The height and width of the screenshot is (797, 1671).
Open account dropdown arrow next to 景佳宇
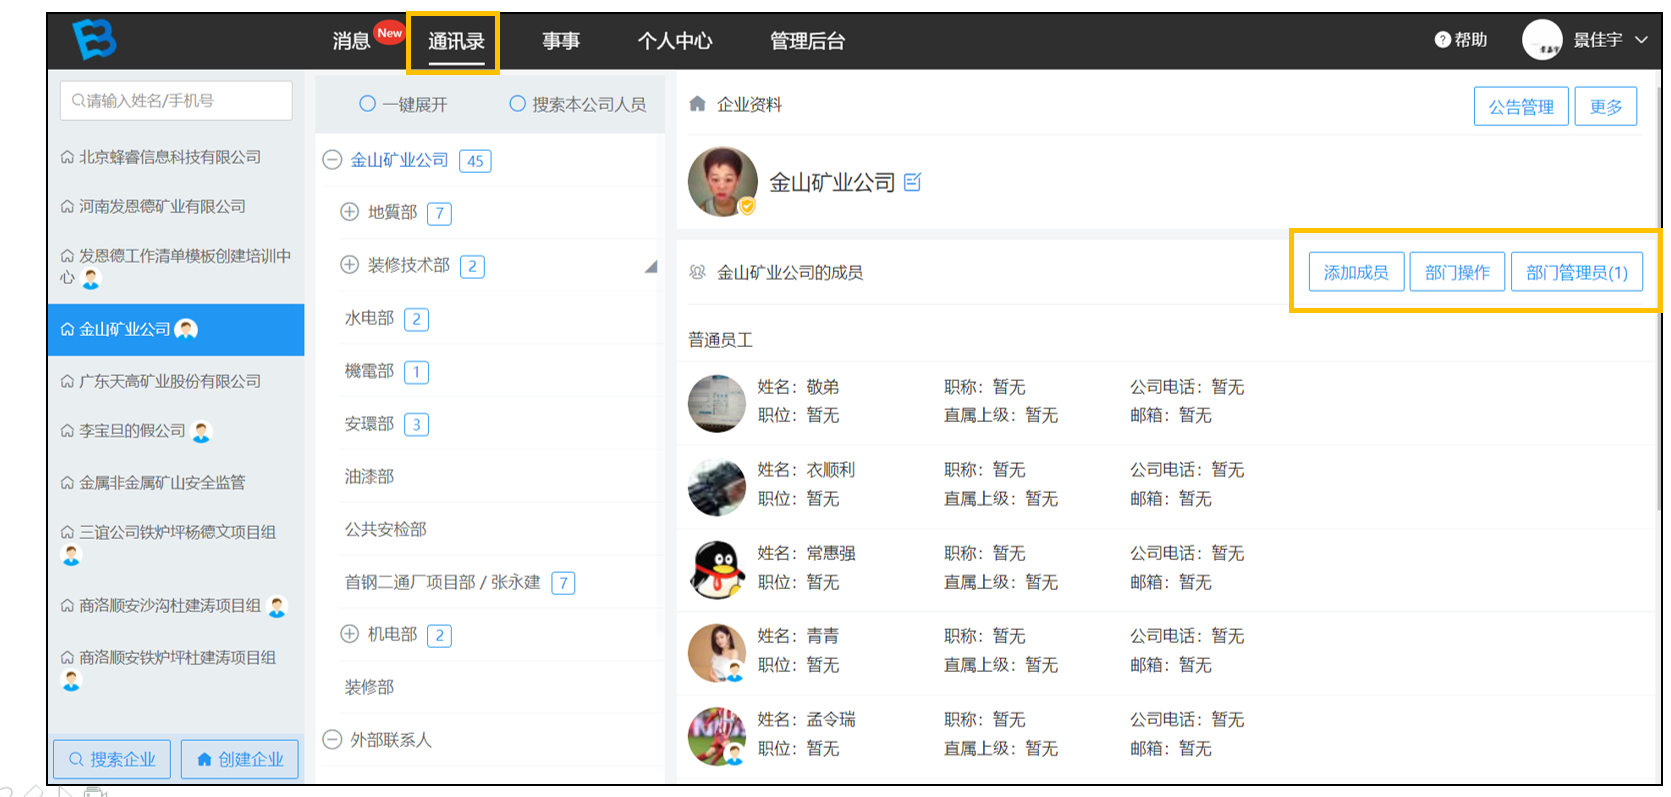coord(1641,40)
